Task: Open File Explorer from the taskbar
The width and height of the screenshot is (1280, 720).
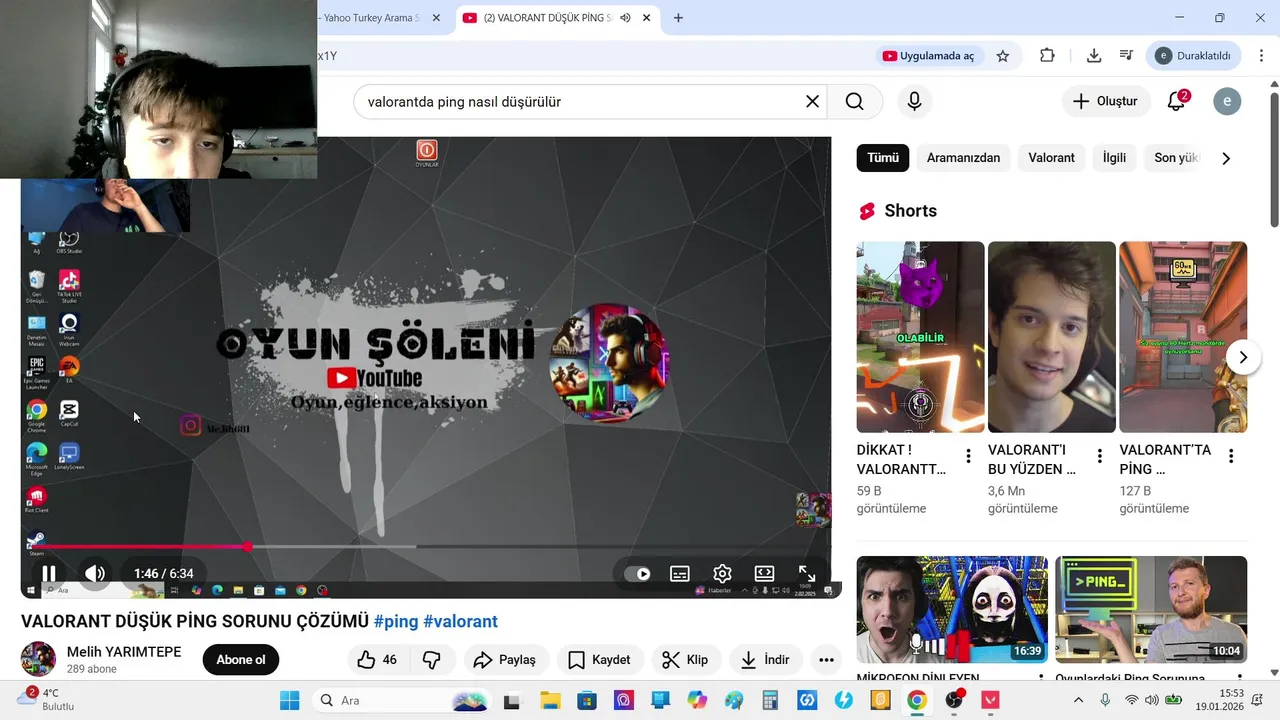Action: (550, 700)
